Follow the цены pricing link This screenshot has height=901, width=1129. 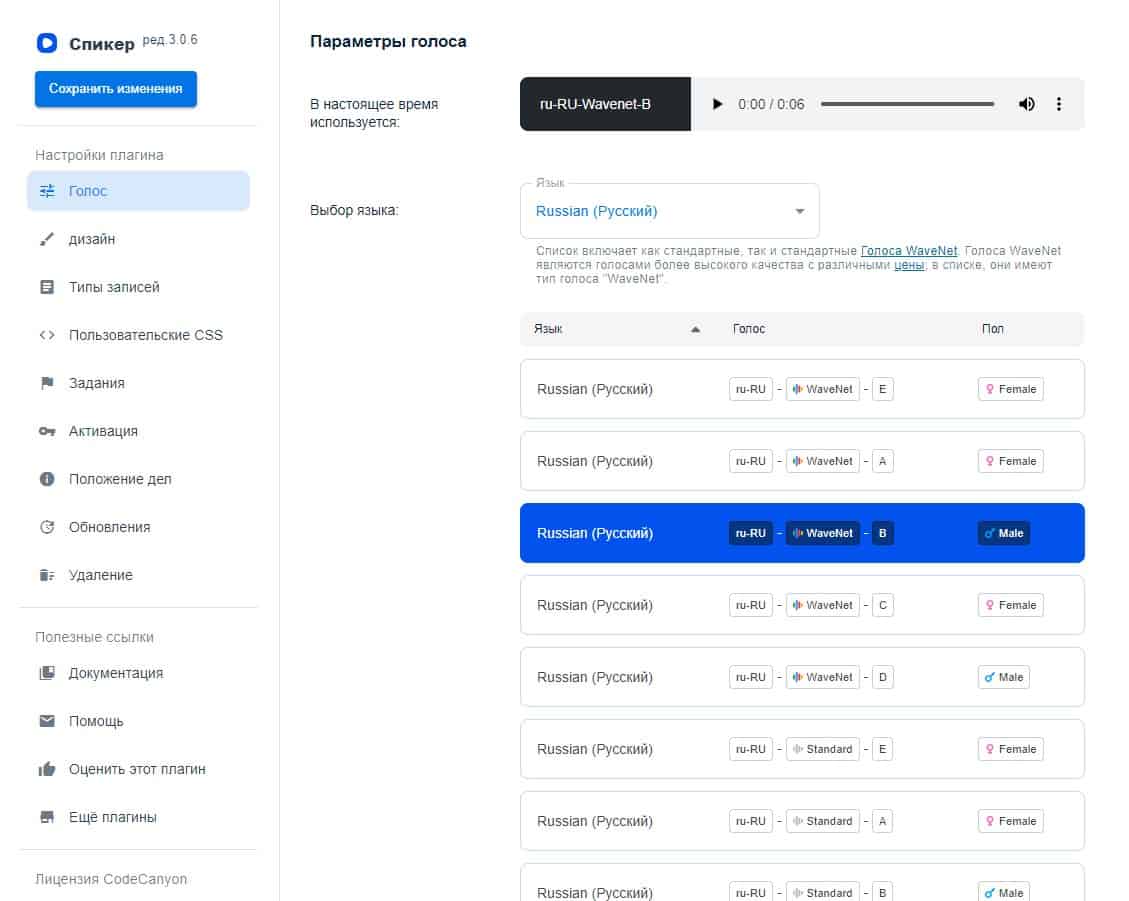point(909,265)
